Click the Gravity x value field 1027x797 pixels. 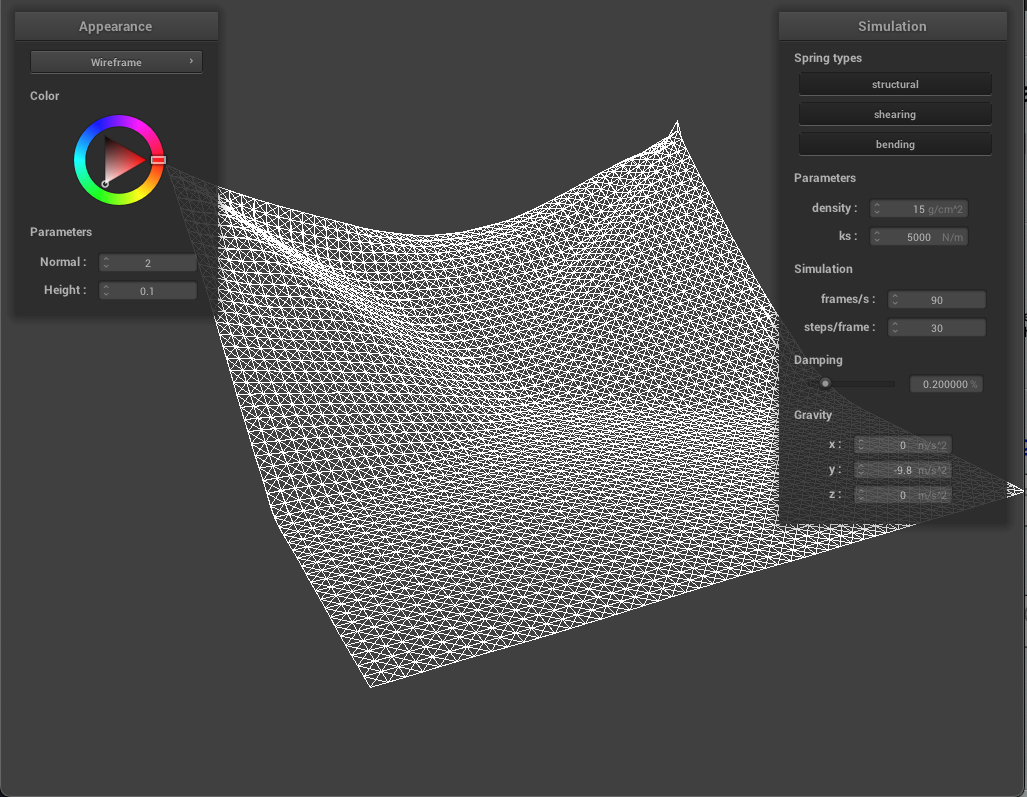coord(903,445)
